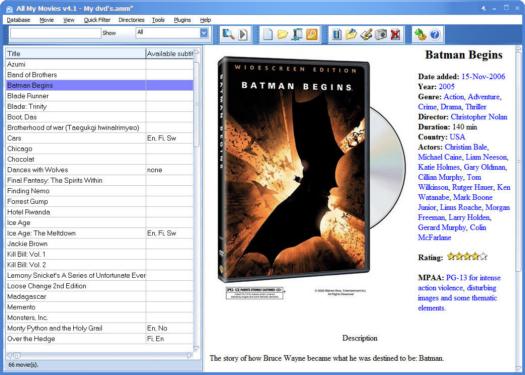This screenshot has height=375, width=525.
Task: Delete movie with red X icon
Action: 395,34
